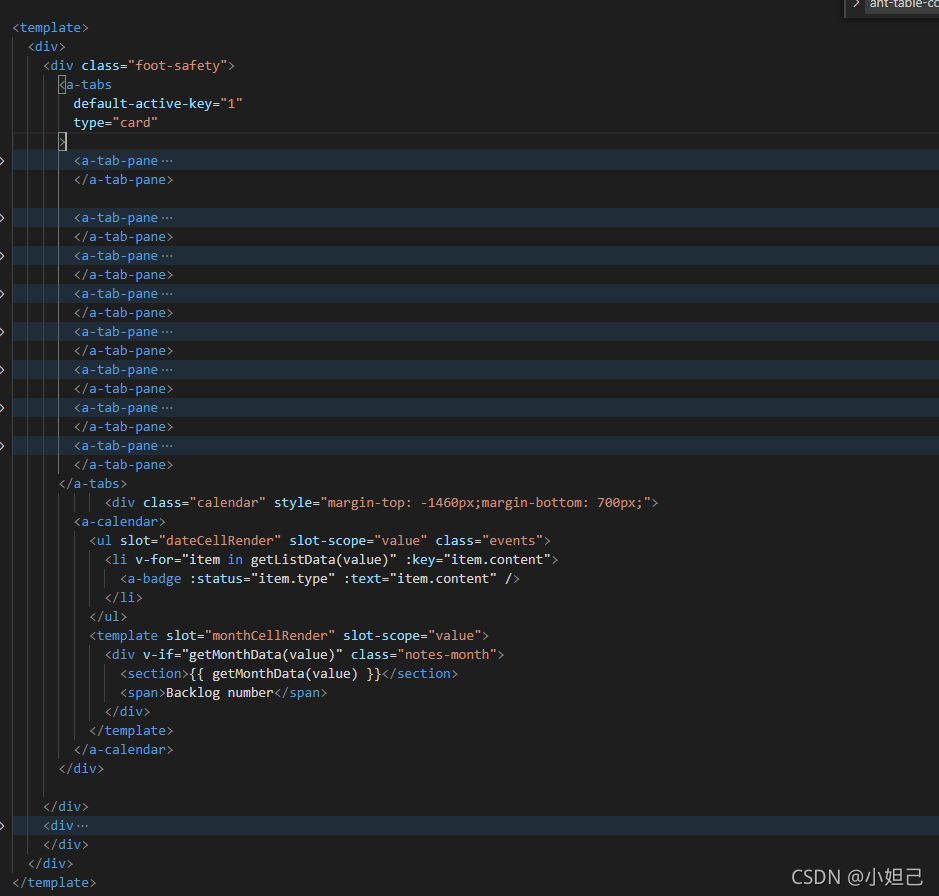Expand the last folded a-tab-pane chevron above </a-tabs>
This screenshot has height=896, width=939.
click(x=2, y=446)
